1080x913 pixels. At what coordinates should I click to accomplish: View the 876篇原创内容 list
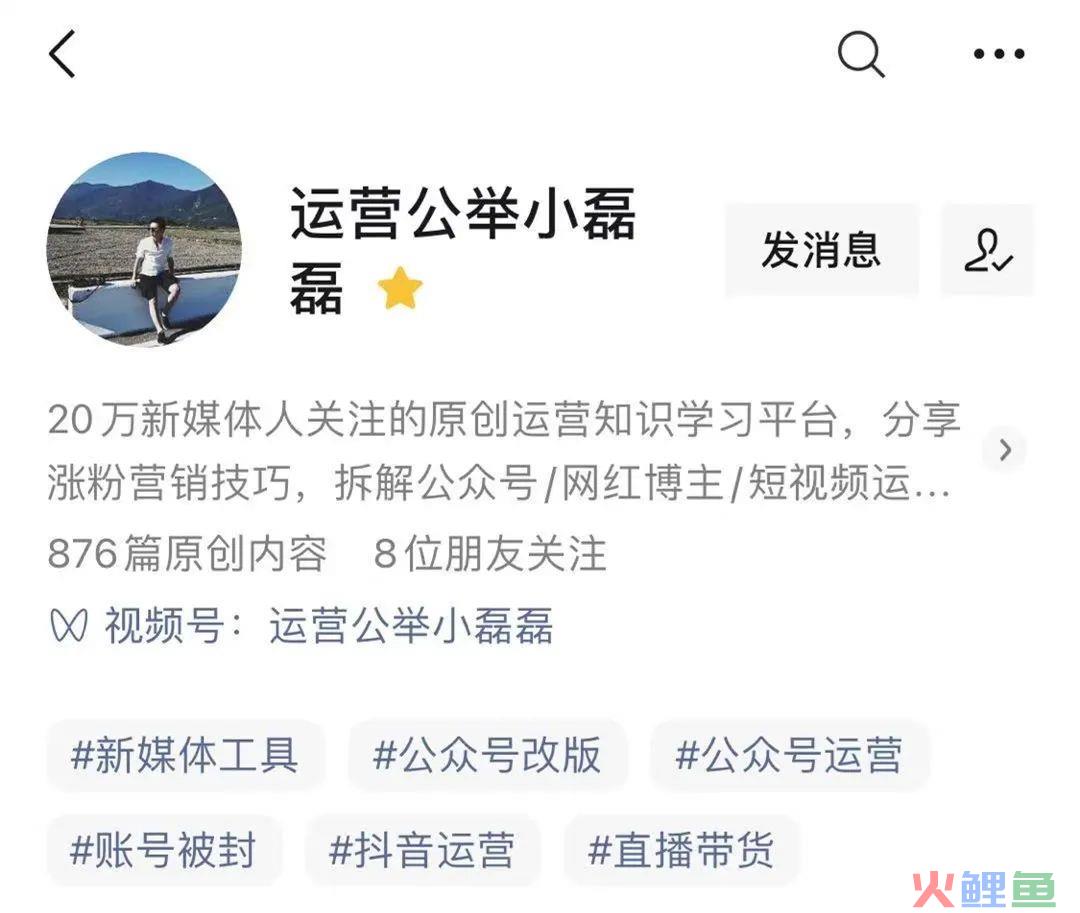click(187, 554)
